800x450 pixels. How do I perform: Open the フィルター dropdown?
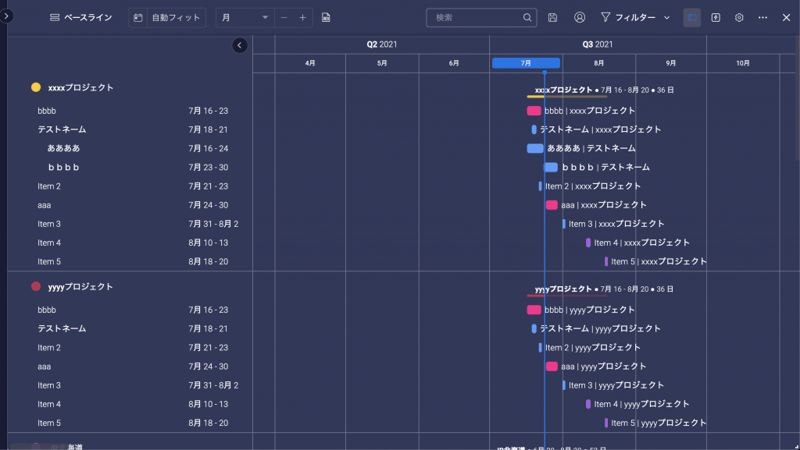[x=635, y=18]
